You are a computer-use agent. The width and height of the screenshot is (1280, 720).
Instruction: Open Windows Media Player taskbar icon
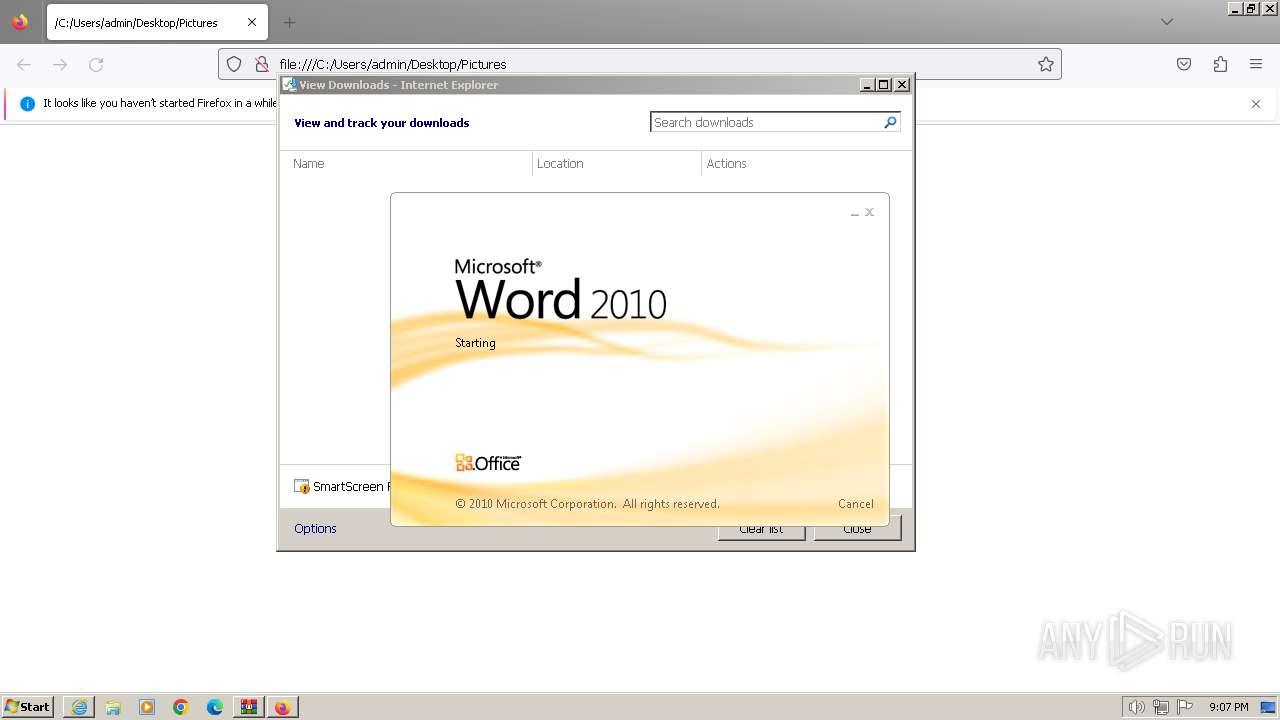pyautogui.click(x=147, y=707)
